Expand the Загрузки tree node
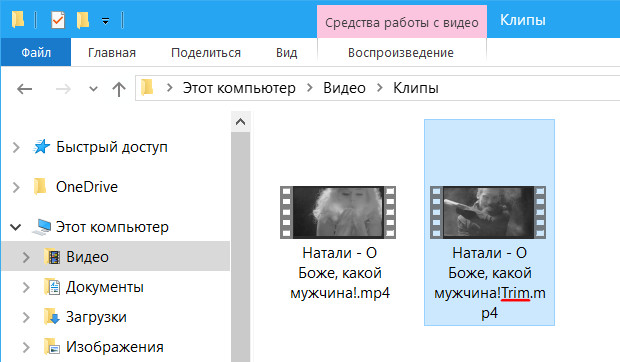Viewport: 620px width, 362px height. point(26,317)
